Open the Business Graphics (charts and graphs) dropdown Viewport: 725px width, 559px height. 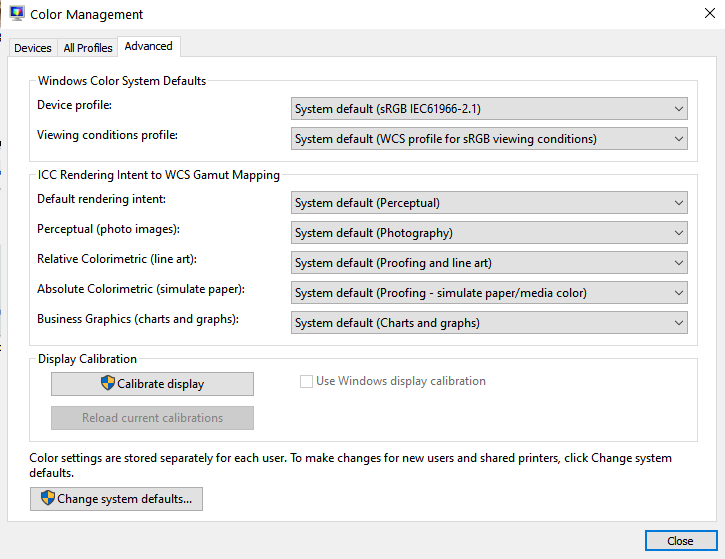489,323
